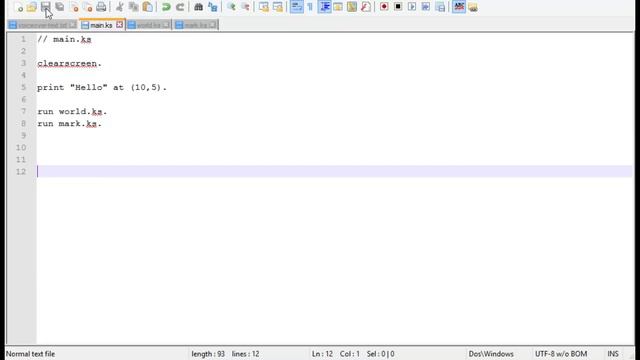Screen dimensions: 640x360
Task: Show the Document Map panel
Action: click(x=352, y=7)
